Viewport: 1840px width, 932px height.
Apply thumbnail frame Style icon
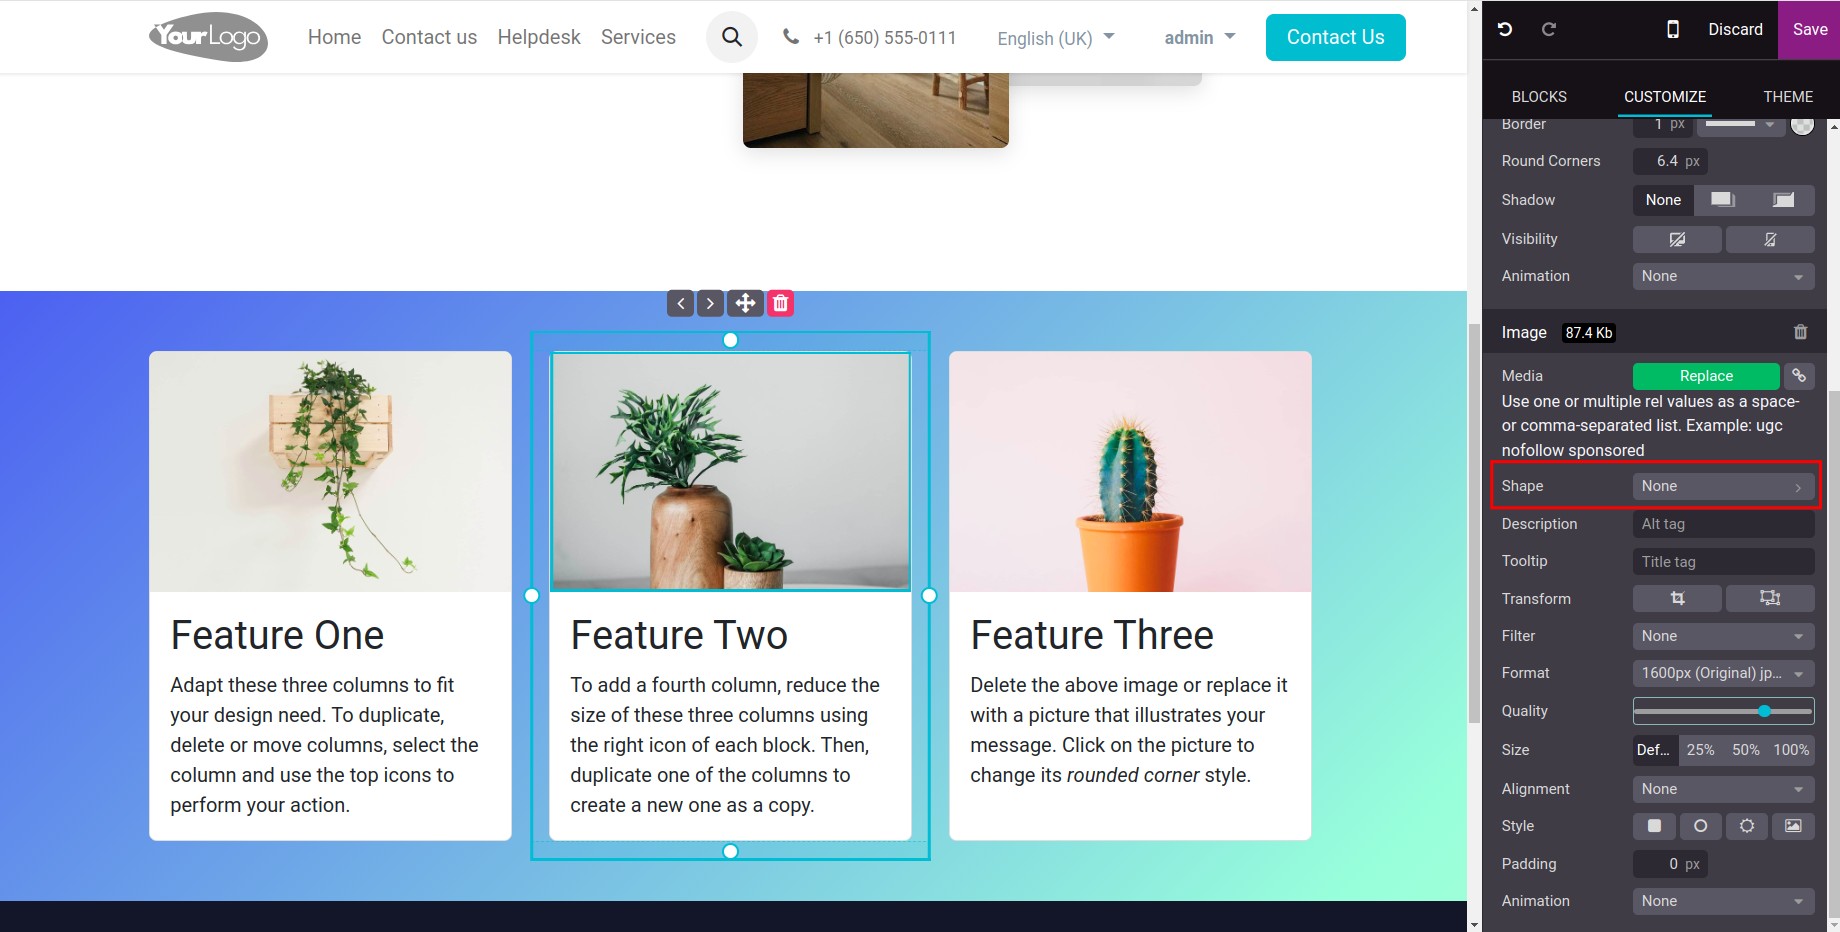click(x=1793, y=826)
